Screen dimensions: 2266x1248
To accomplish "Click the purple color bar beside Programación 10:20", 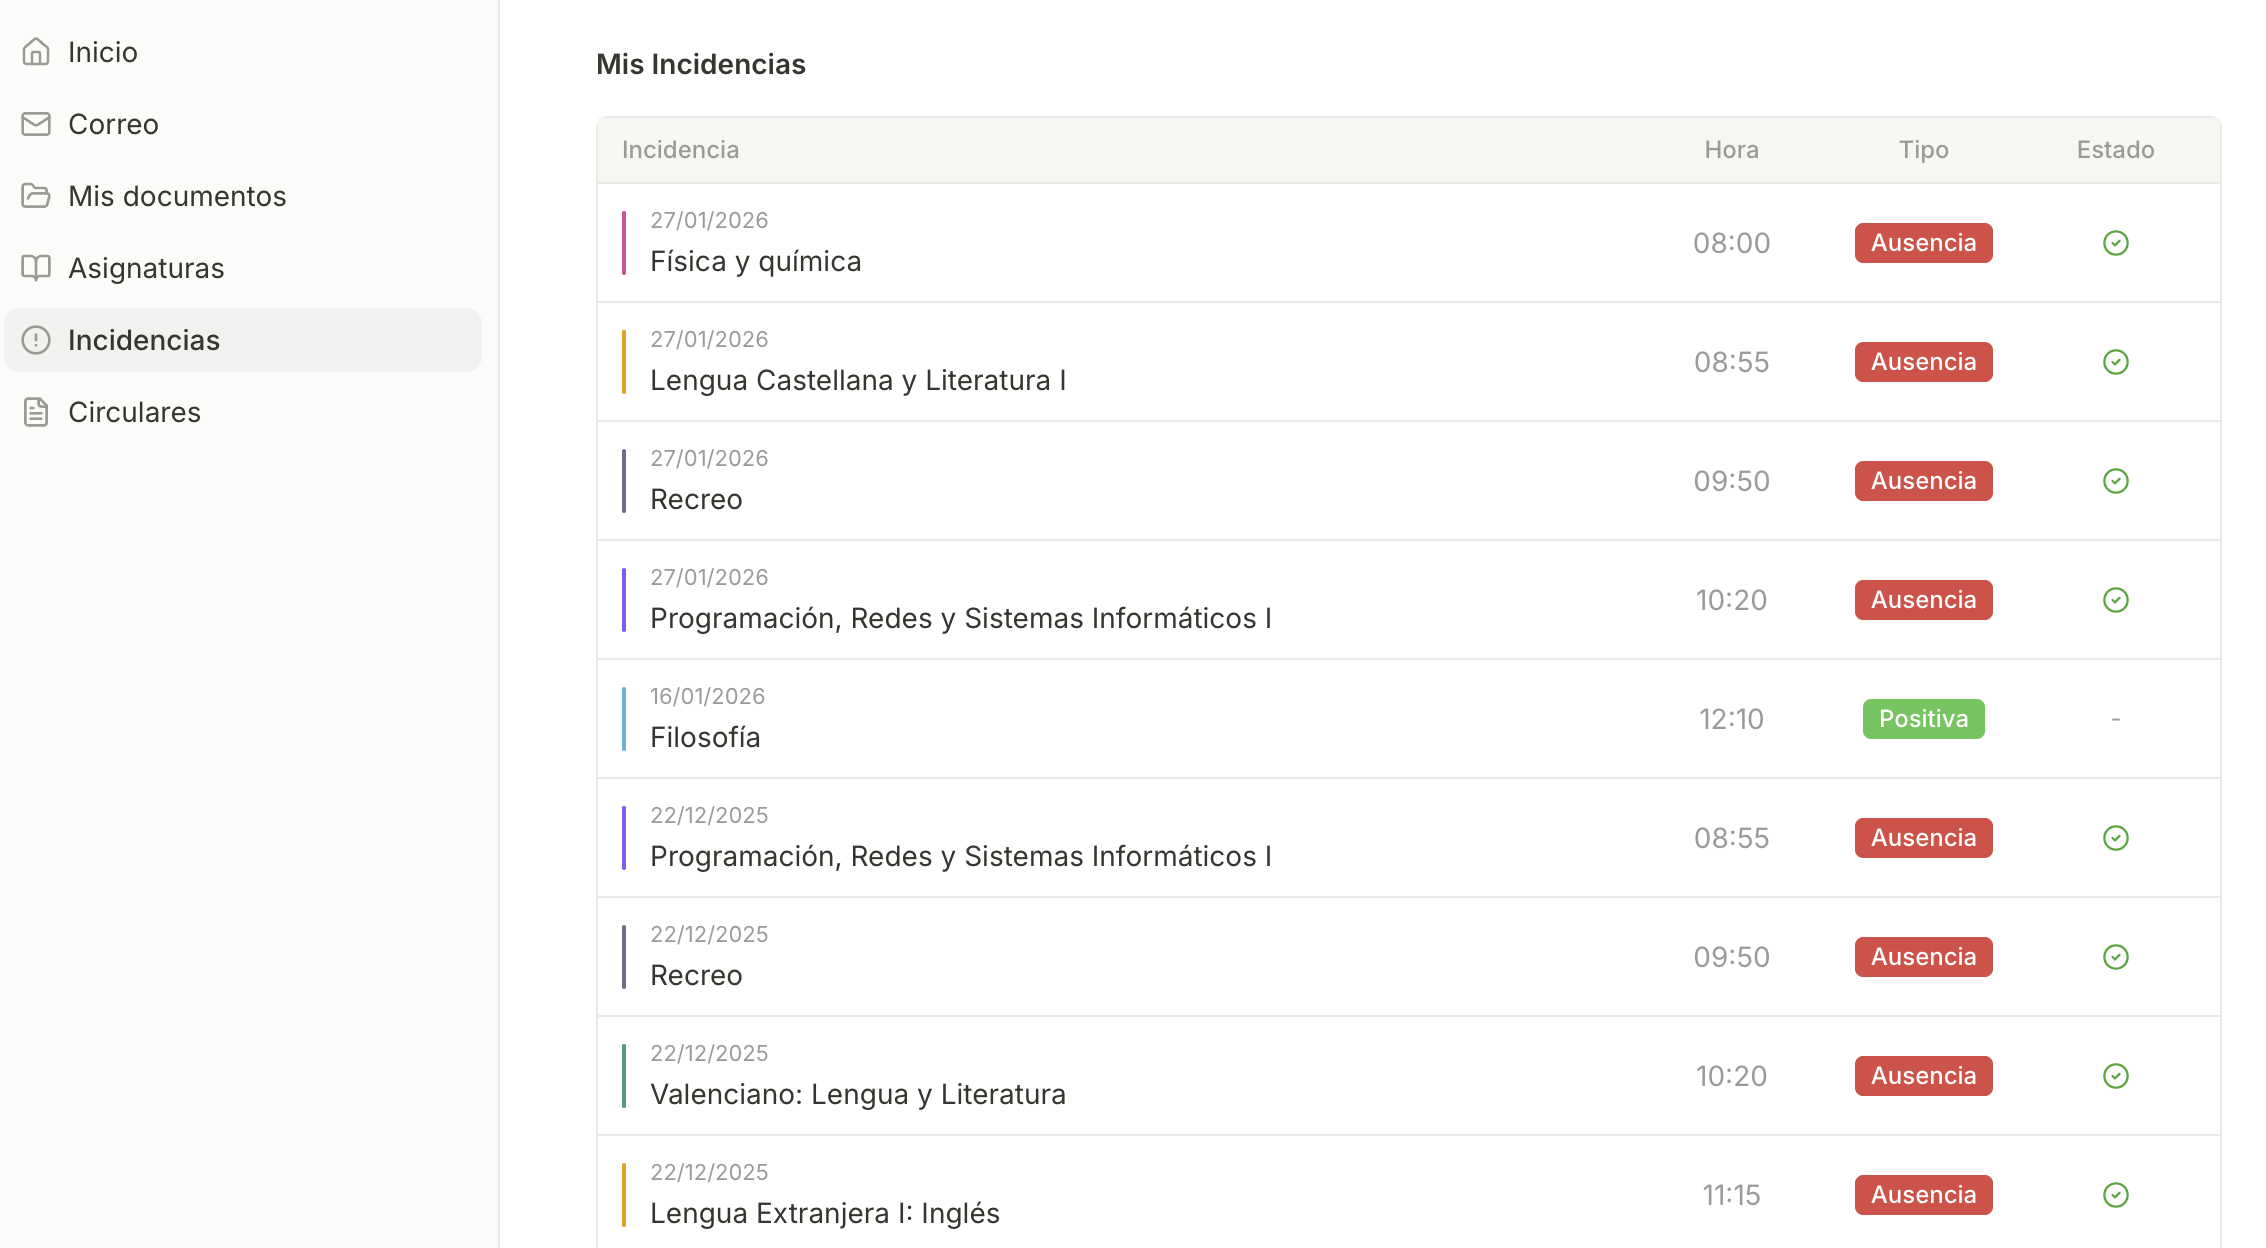I will tap(624, 600).
